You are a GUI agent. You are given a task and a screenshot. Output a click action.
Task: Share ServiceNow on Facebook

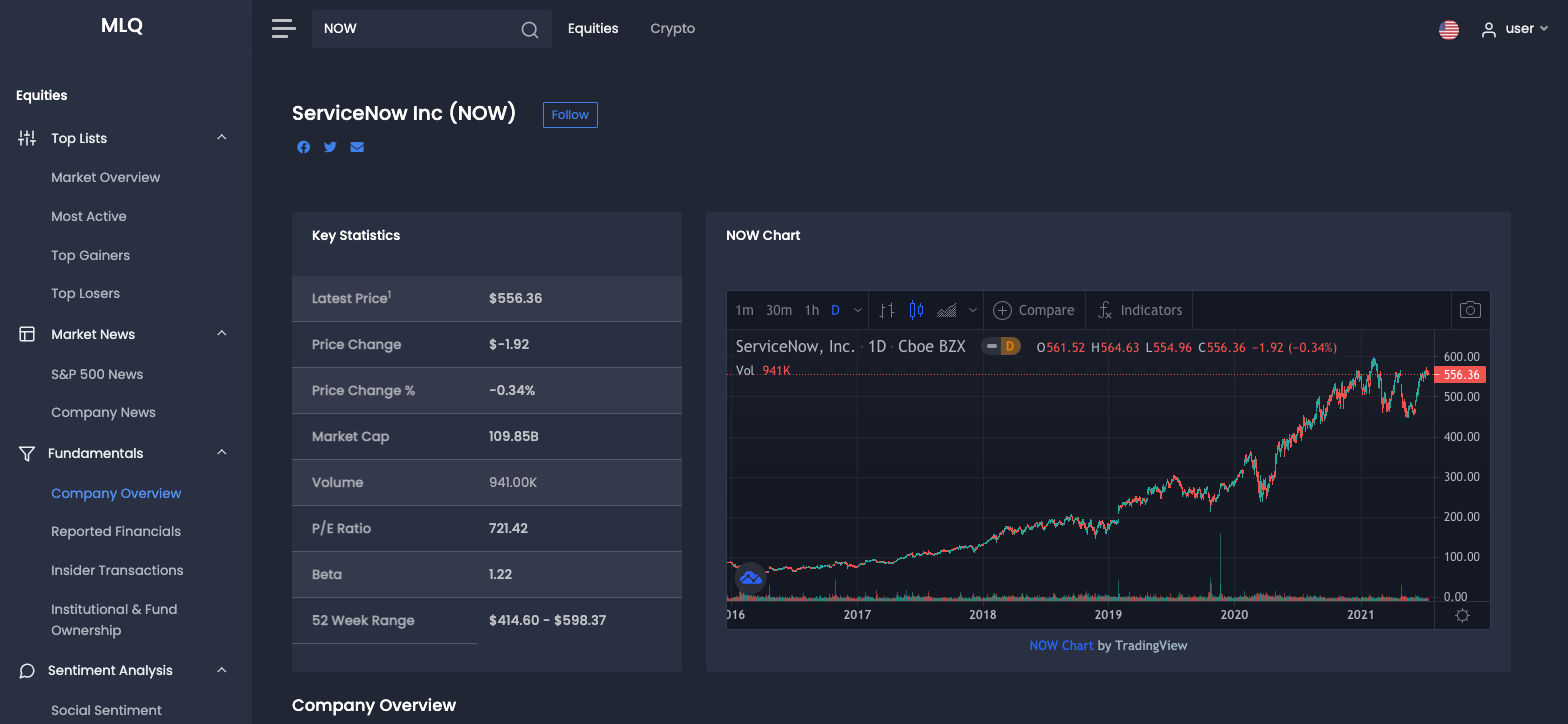tap(304, 147)
